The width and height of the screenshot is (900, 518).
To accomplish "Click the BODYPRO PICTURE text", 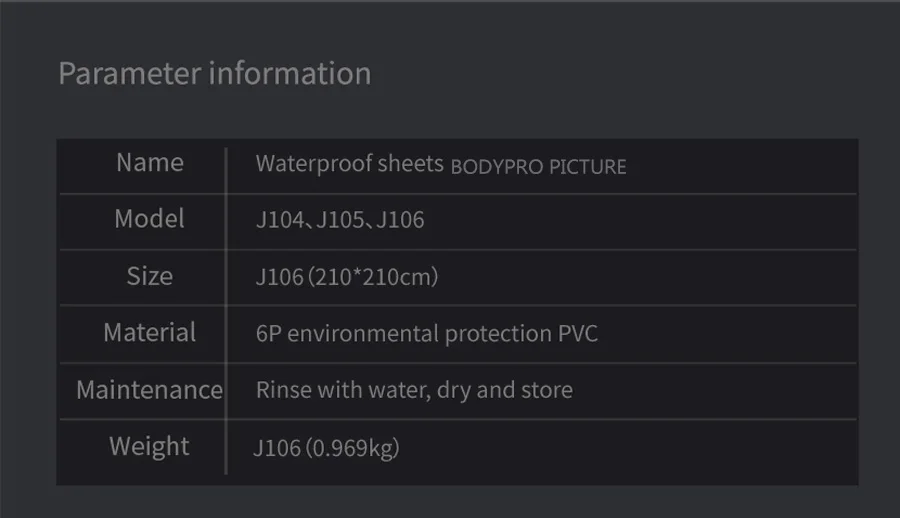I will point(538,167).
